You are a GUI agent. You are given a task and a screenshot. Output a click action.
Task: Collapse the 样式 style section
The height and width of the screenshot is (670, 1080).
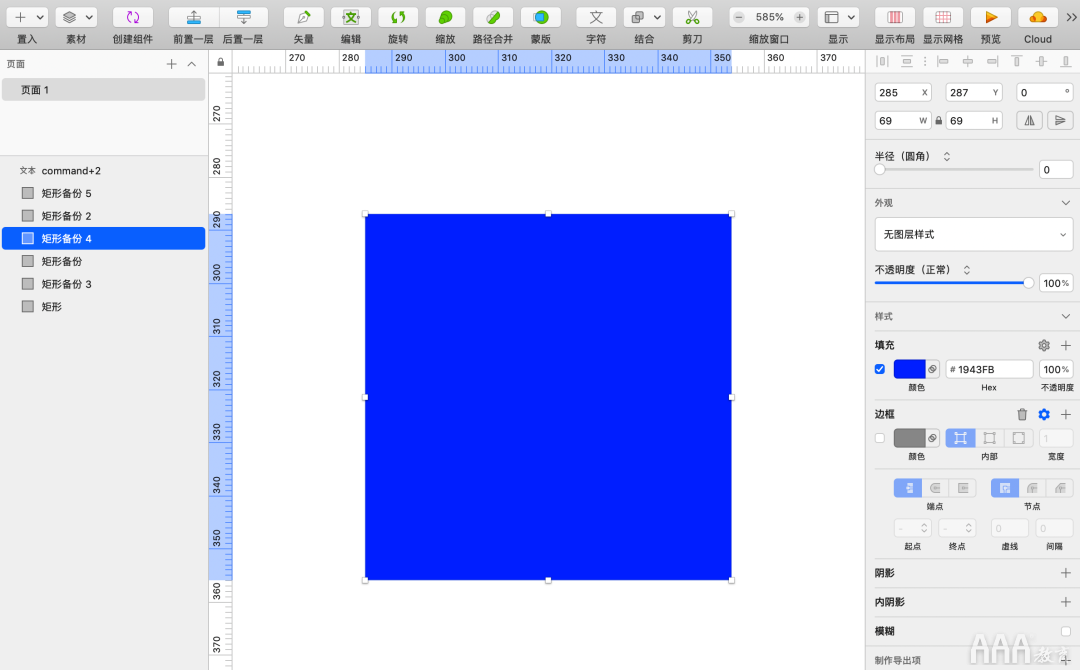tap(1066, 317)
